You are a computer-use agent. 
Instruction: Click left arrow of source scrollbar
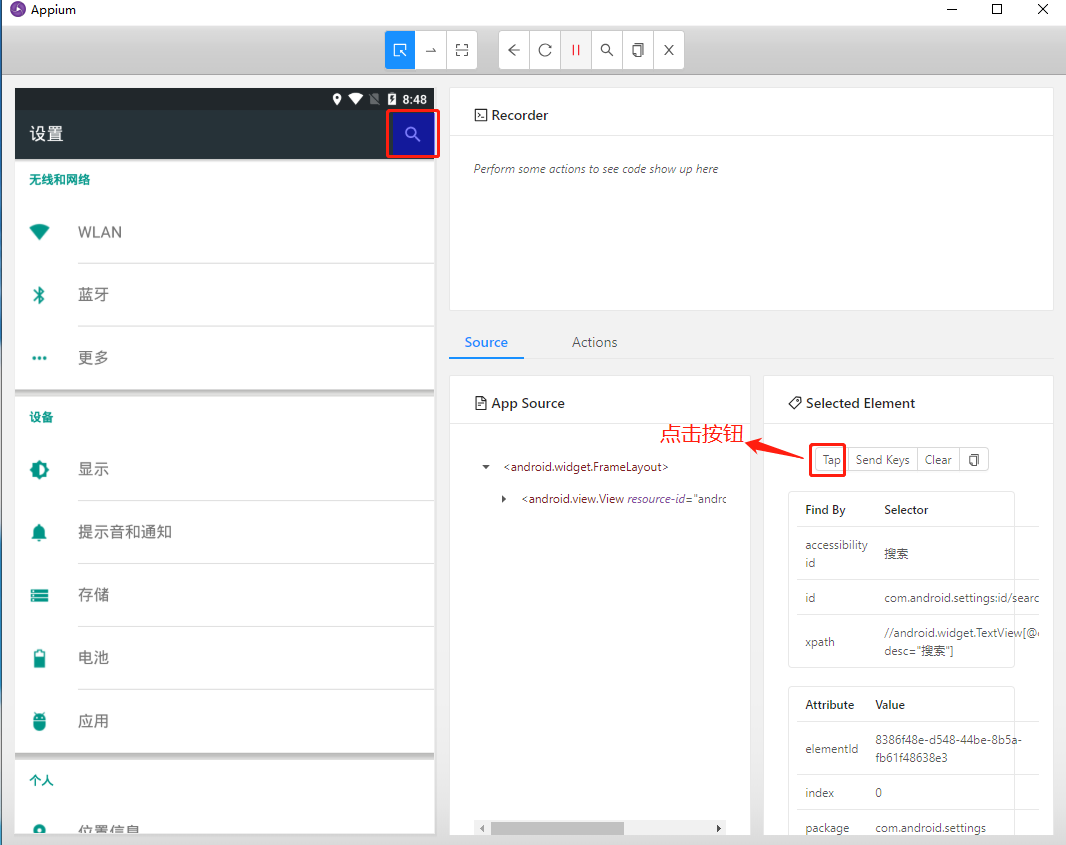click(x=482, y=828)
